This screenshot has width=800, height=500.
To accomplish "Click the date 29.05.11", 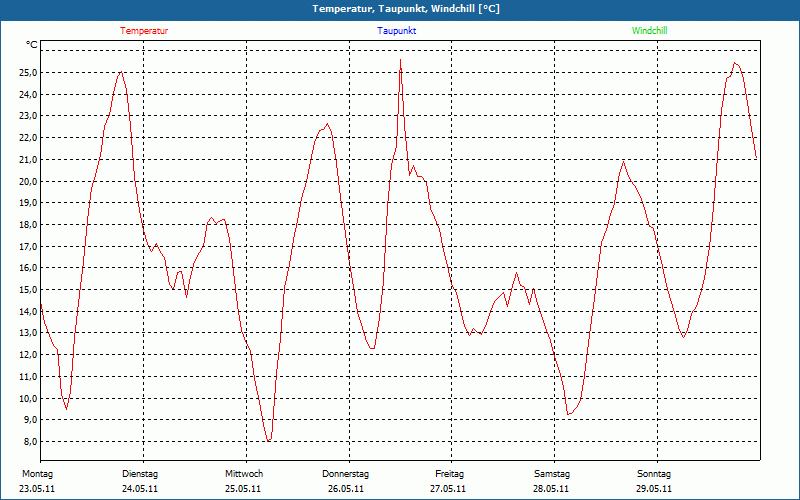I will (x=654, y=489).
